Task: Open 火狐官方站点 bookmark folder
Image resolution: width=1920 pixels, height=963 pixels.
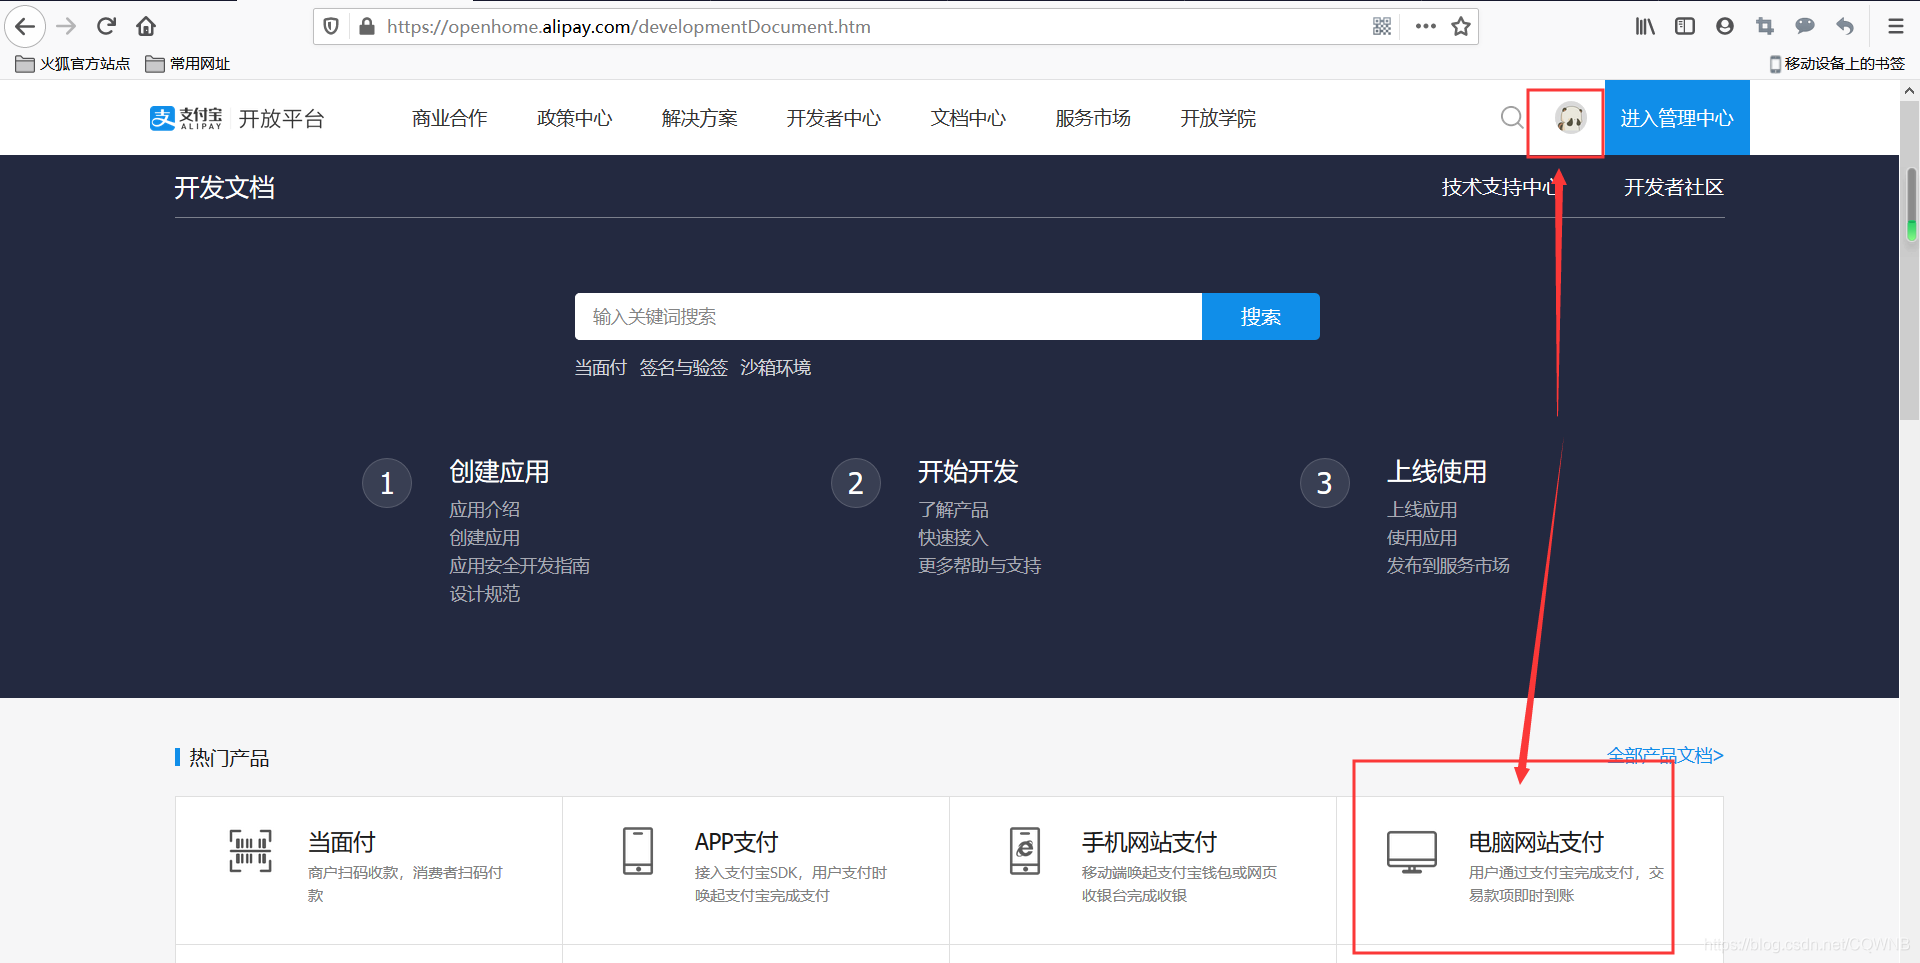Action: 73,64
